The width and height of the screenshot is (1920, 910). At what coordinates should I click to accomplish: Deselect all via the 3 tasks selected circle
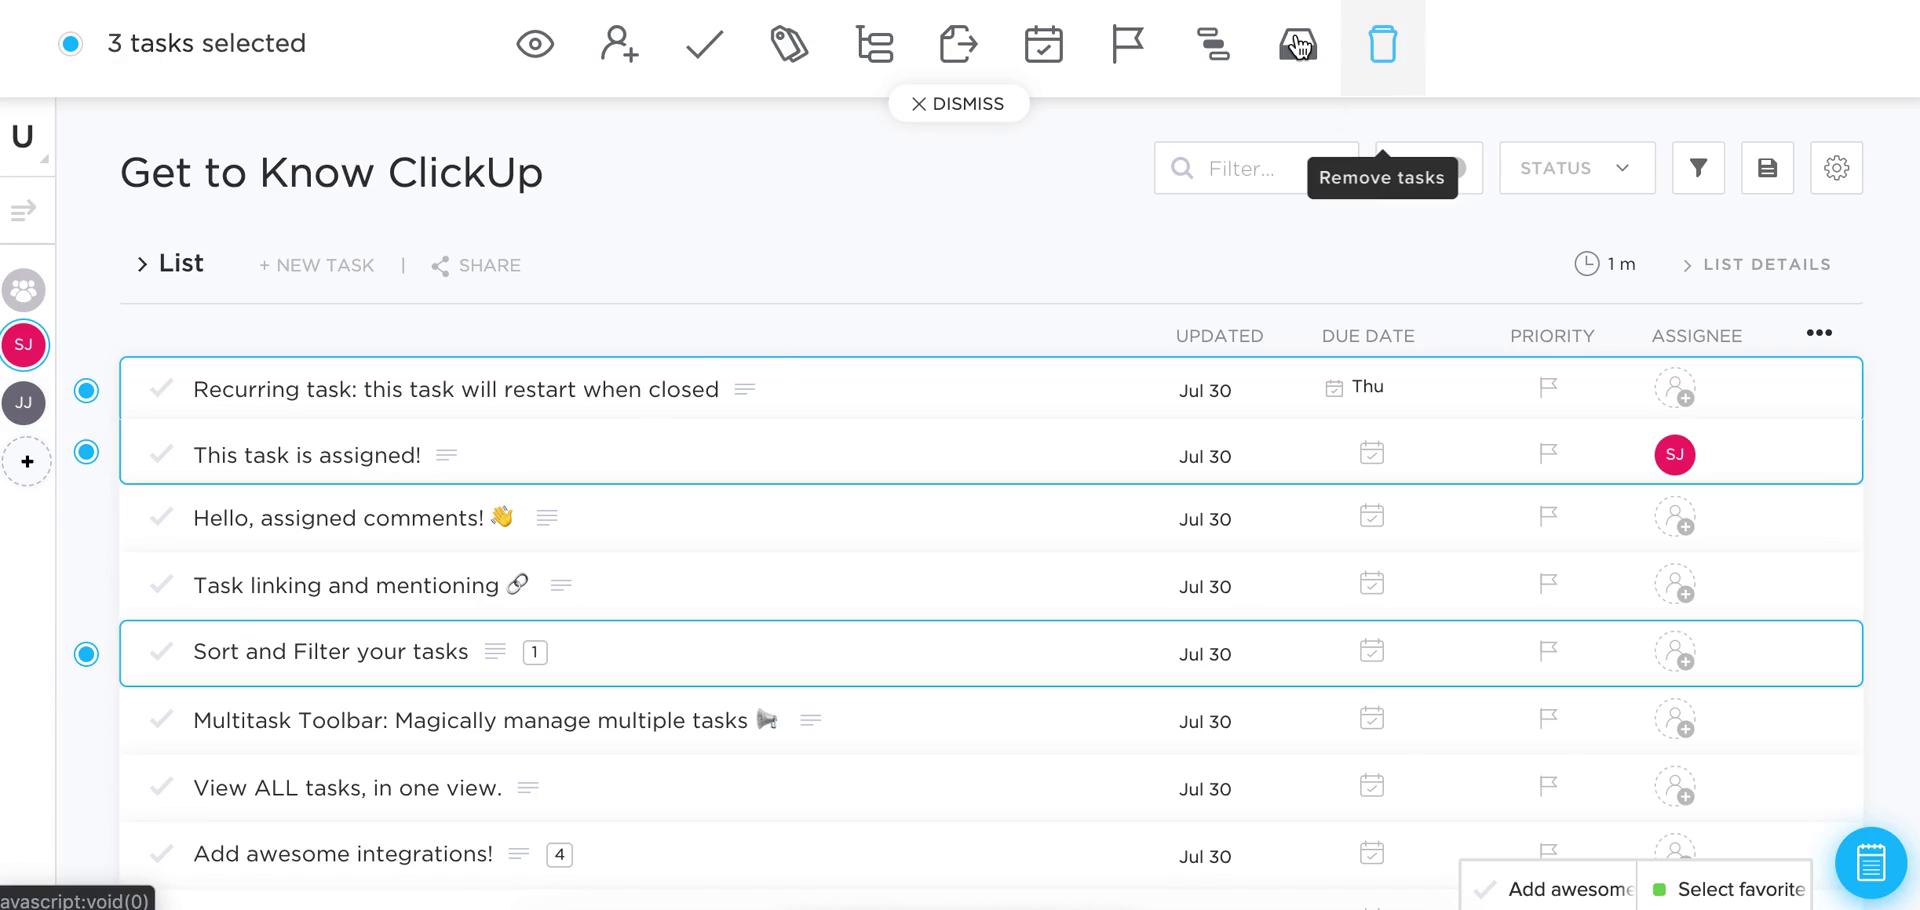point(70,43)
